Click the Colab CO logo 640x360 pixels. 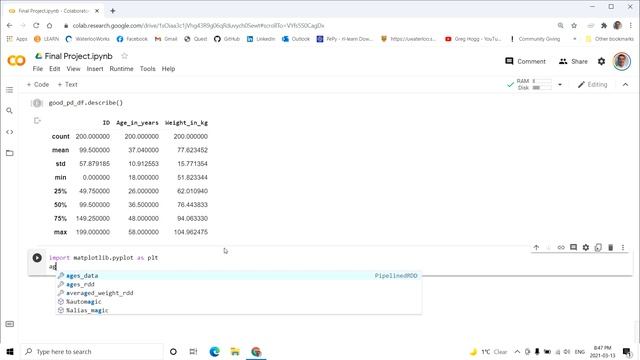point(16,61)
